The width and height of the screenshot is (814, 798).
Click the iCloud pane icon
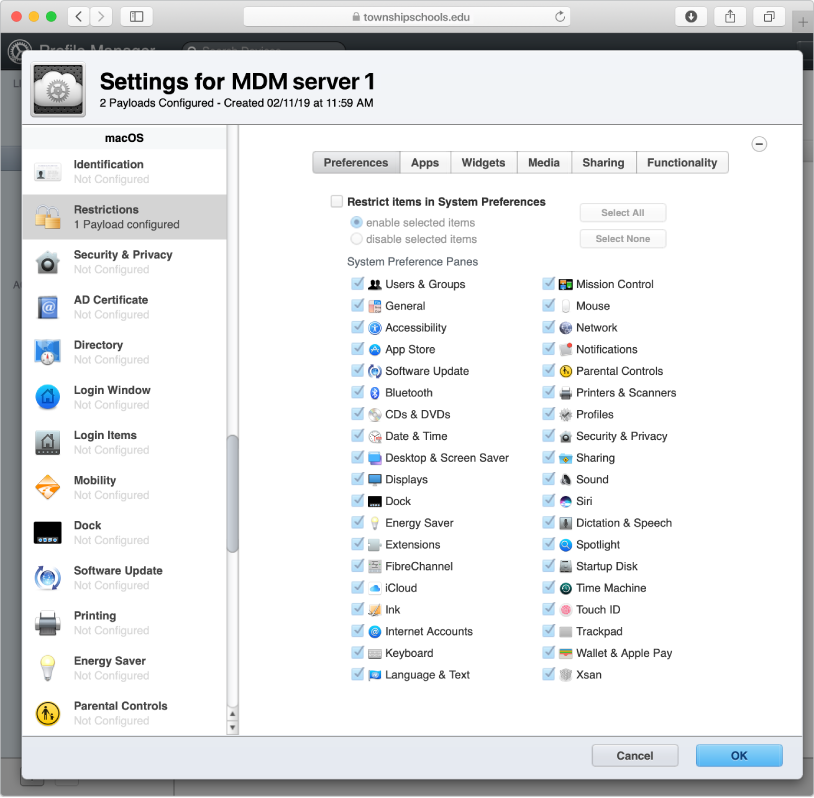point(375,588)
